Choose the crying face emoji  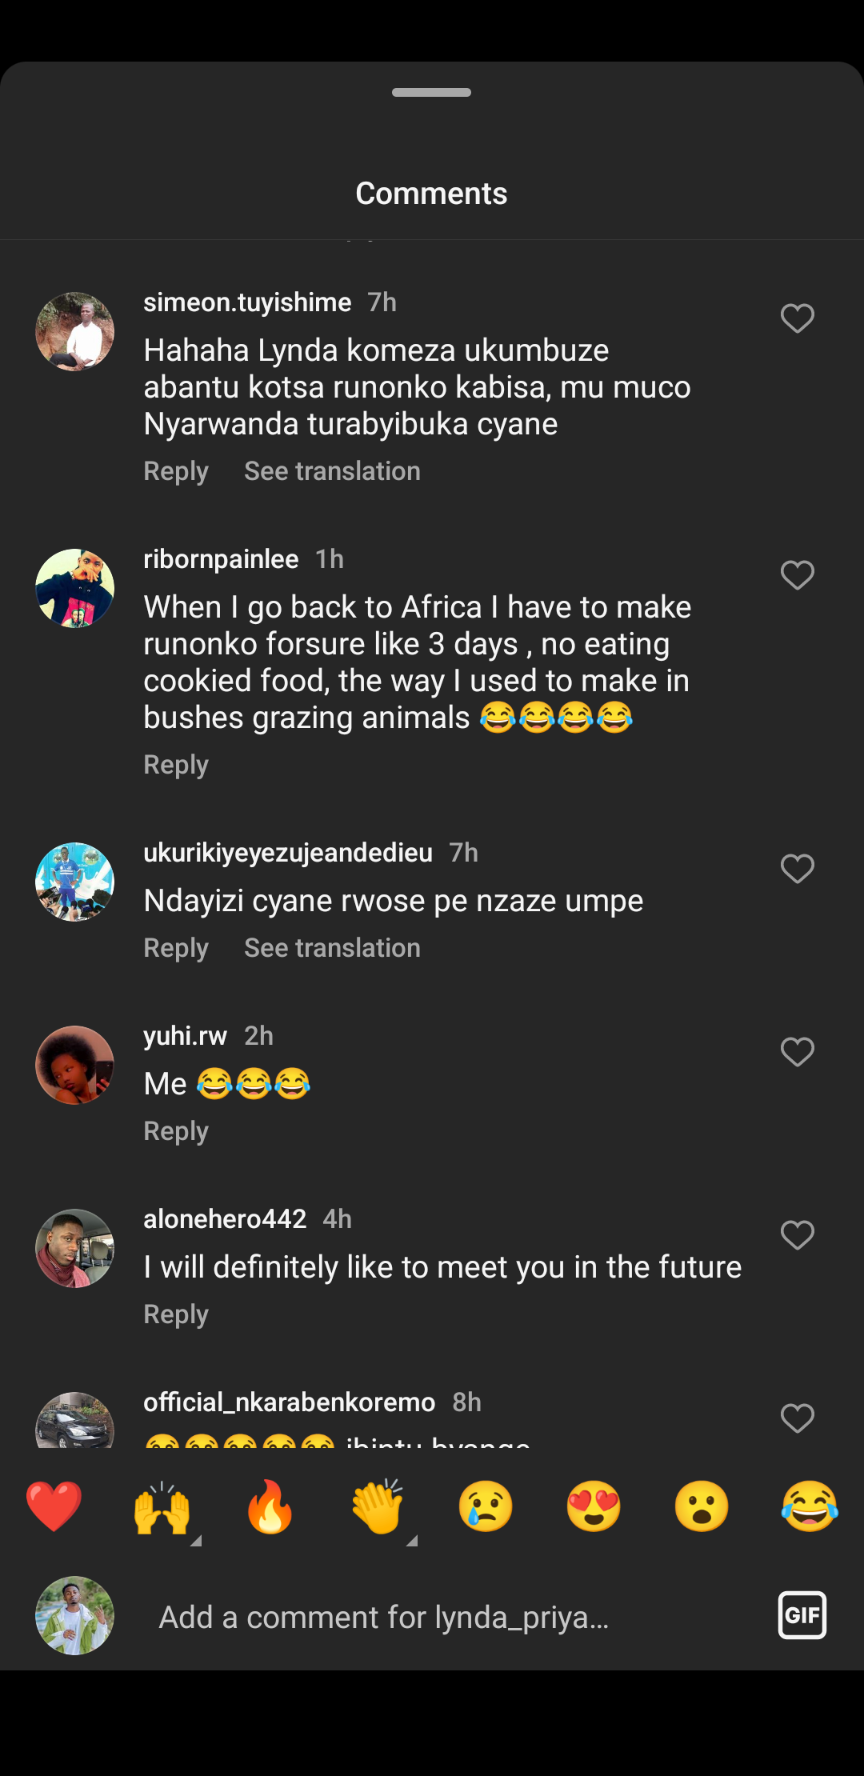point(486,1507)
